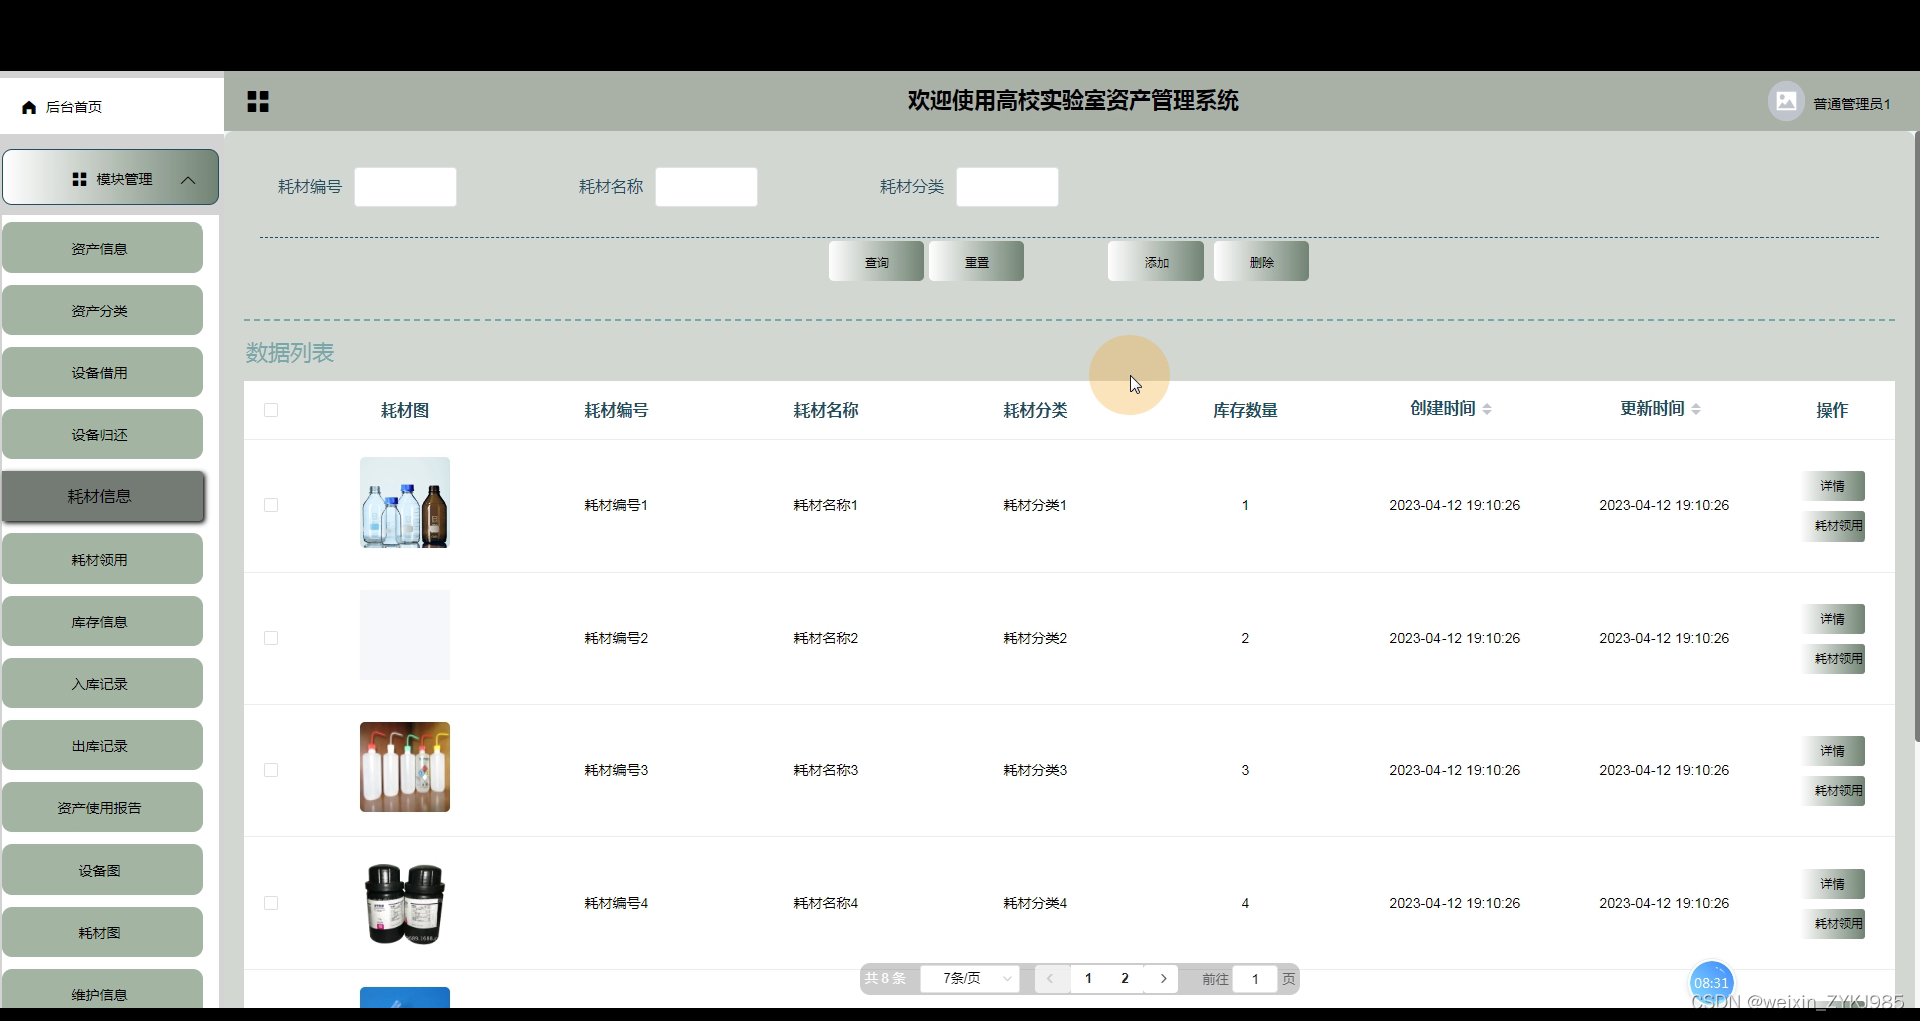The image size is (1920, 1021).
Task: Open 设备借用 in sidebar
Action: (x=102, y=372)
